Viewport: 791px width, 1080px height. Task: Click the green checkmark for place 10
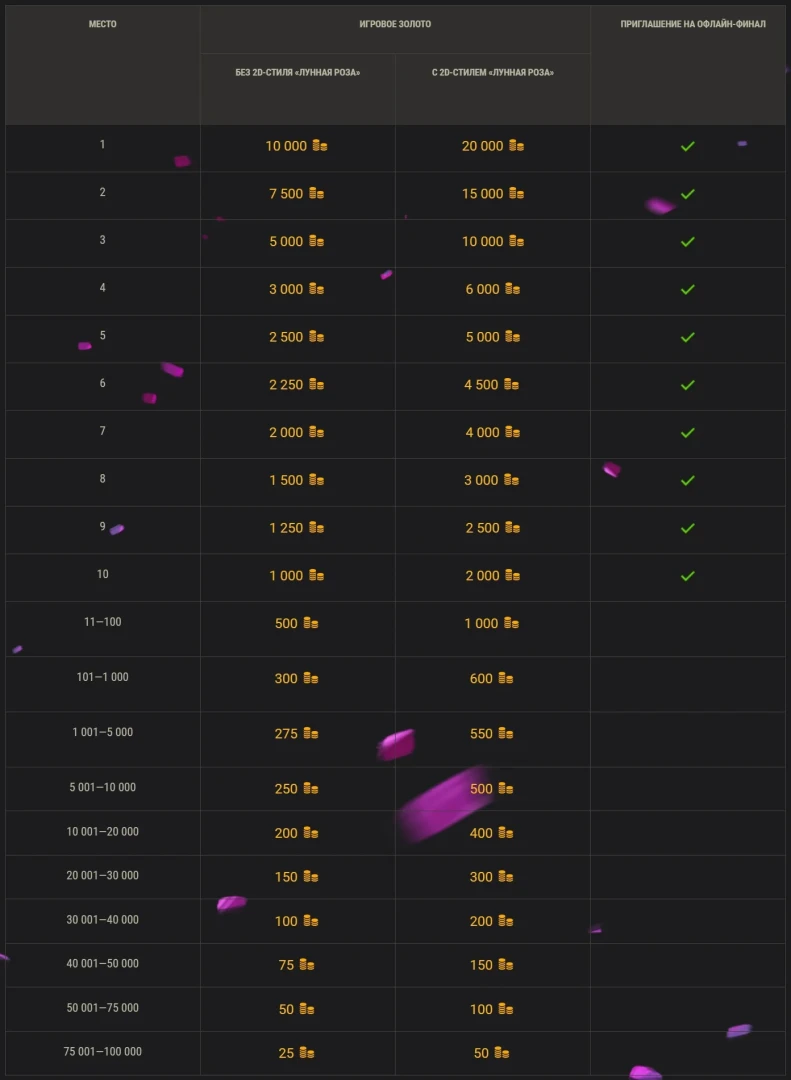(x=687, y=576)
